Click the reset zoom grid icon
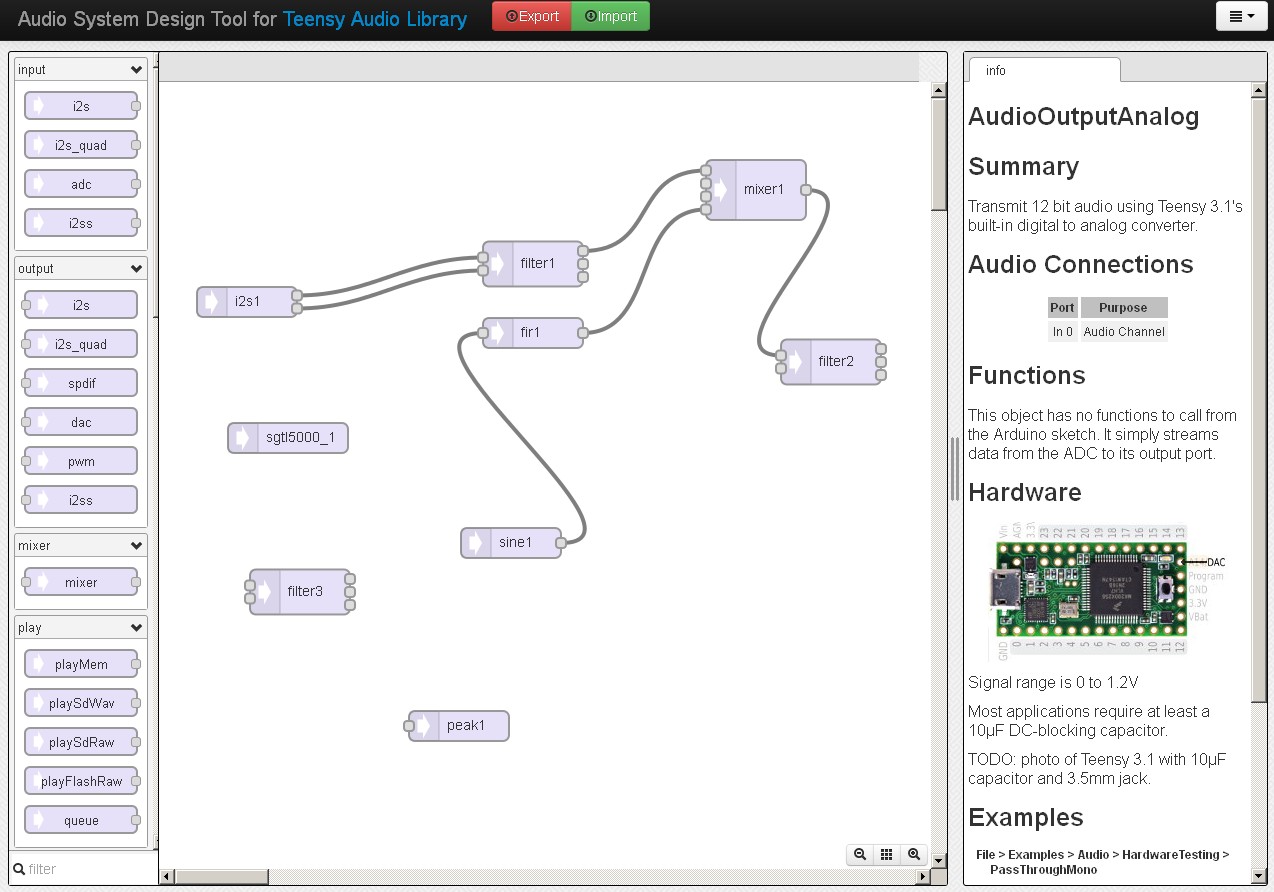 click(x=887, y=854)
